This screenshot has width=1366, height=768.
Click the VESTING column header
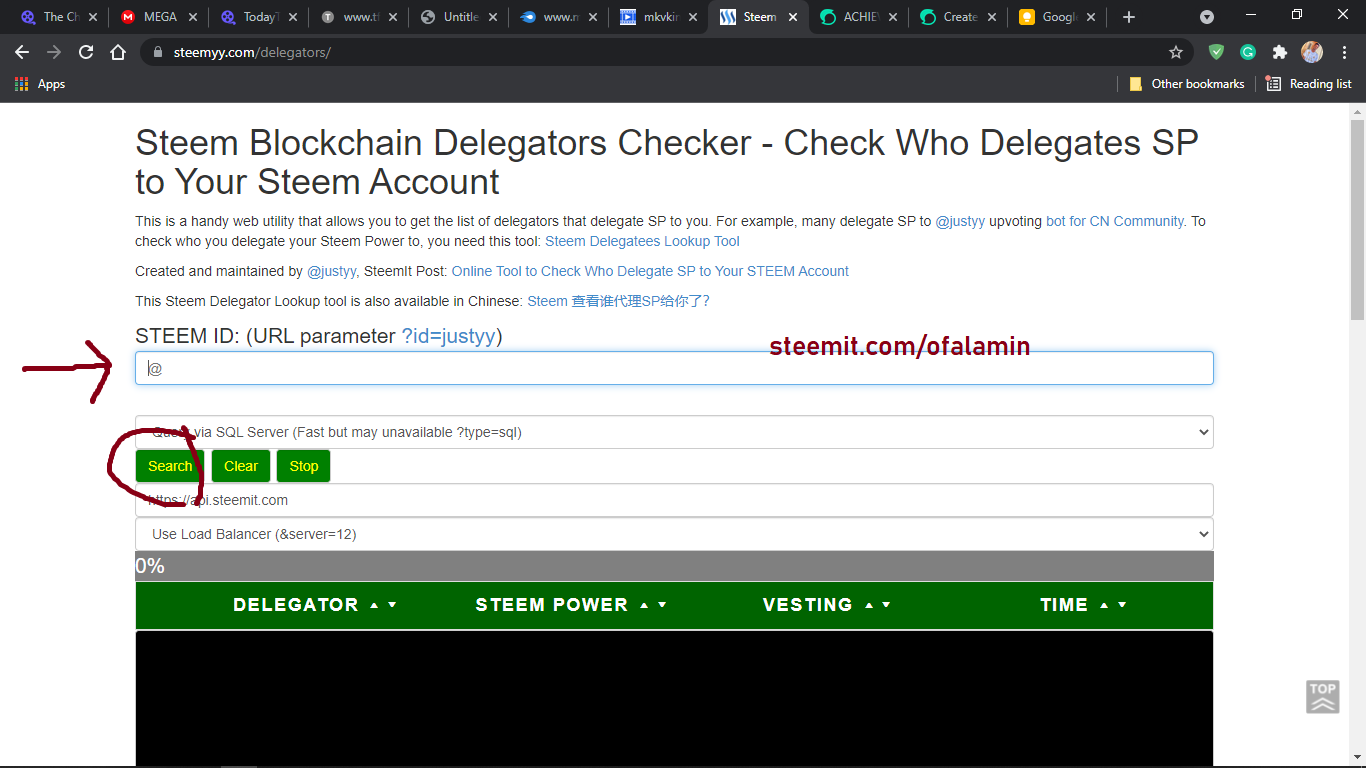click(807, 605)
